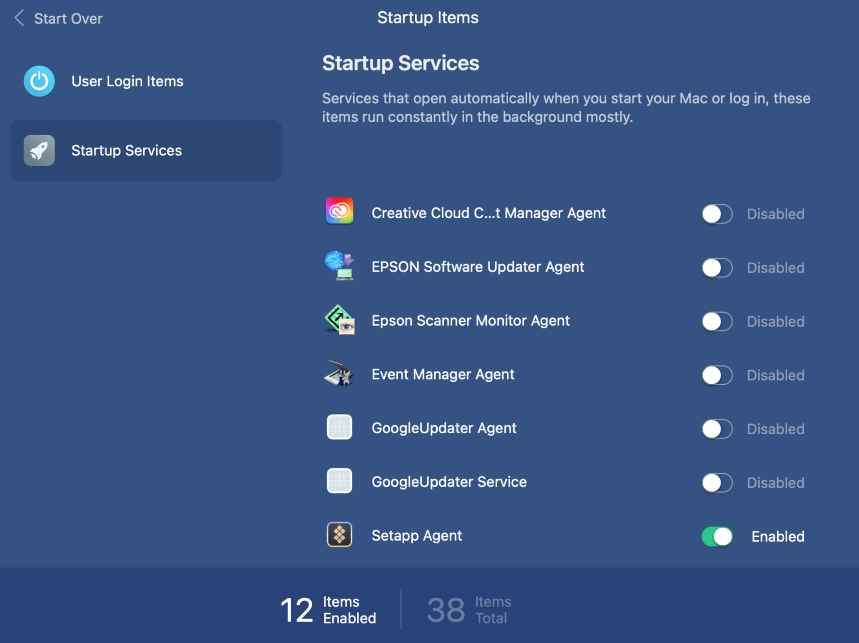The width and height of the screenshot is (859, 643).
Task: Click the GoogleUpdater Service placeholder icon
Action: point(339,481)
